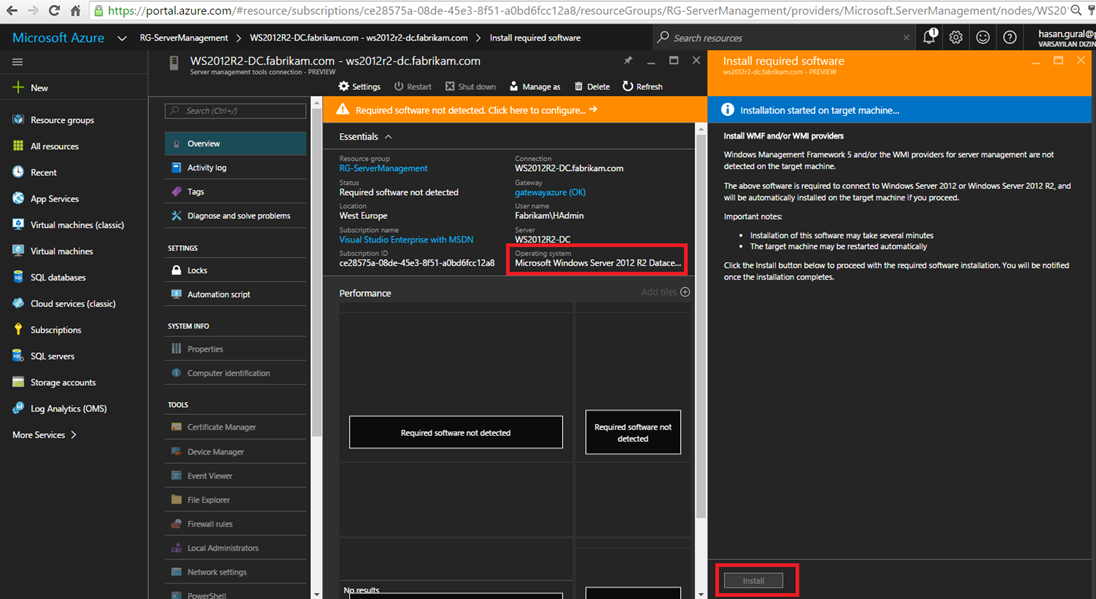This screenshot has height=599, width=1096.
Task: Focus the blade Search (Ctrl+/) box
Action: point(236,110)
